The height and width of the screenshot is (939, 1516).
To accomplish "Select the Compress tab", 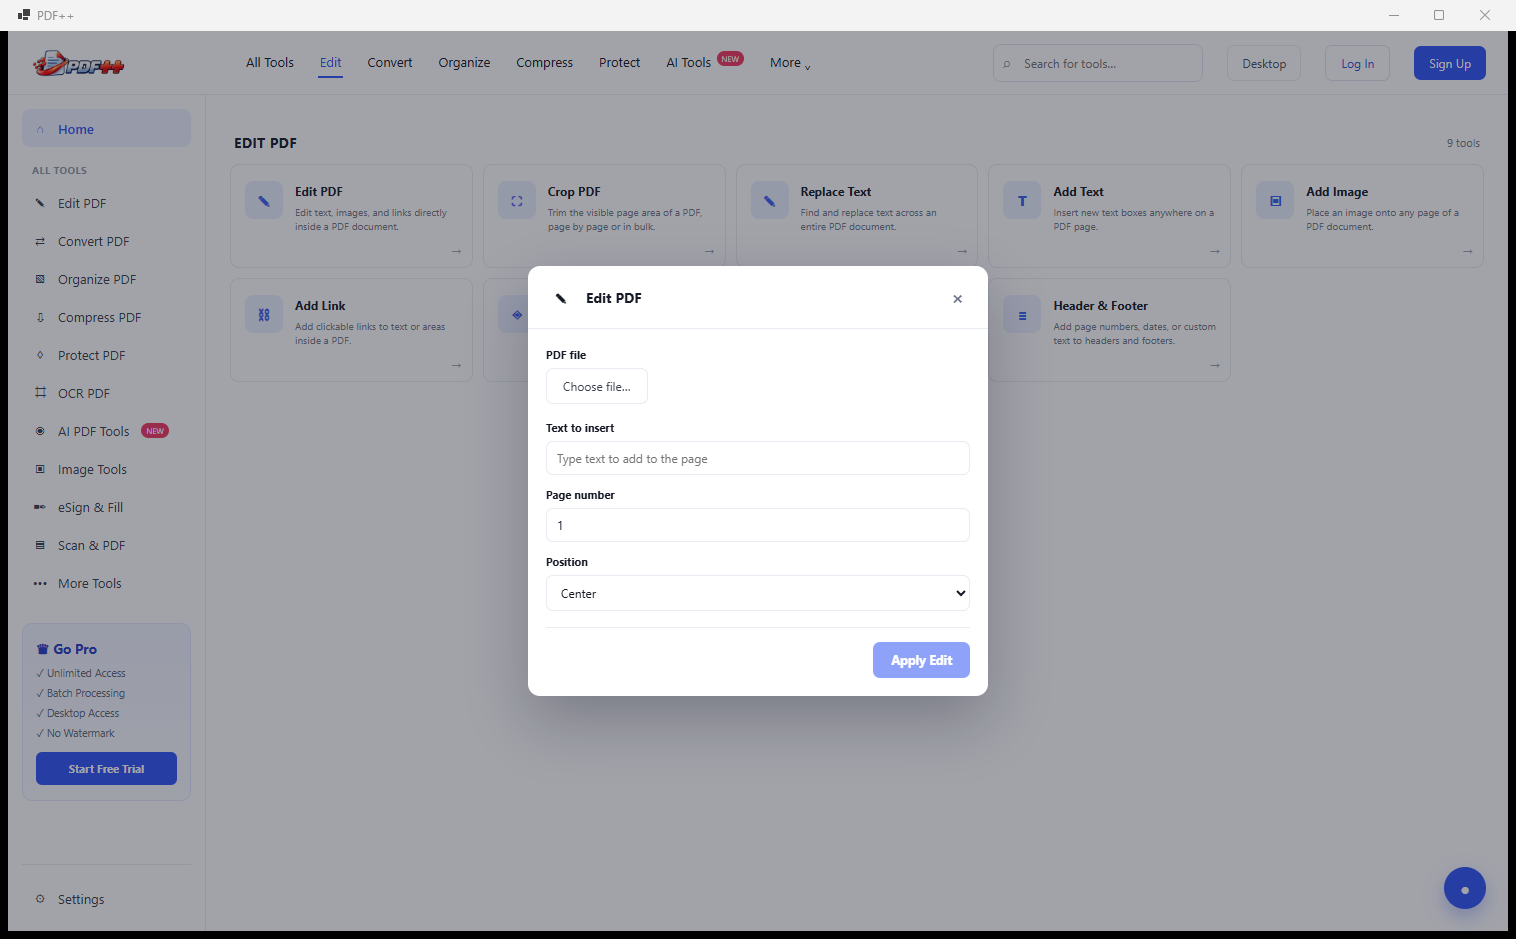I will (544, 62).
